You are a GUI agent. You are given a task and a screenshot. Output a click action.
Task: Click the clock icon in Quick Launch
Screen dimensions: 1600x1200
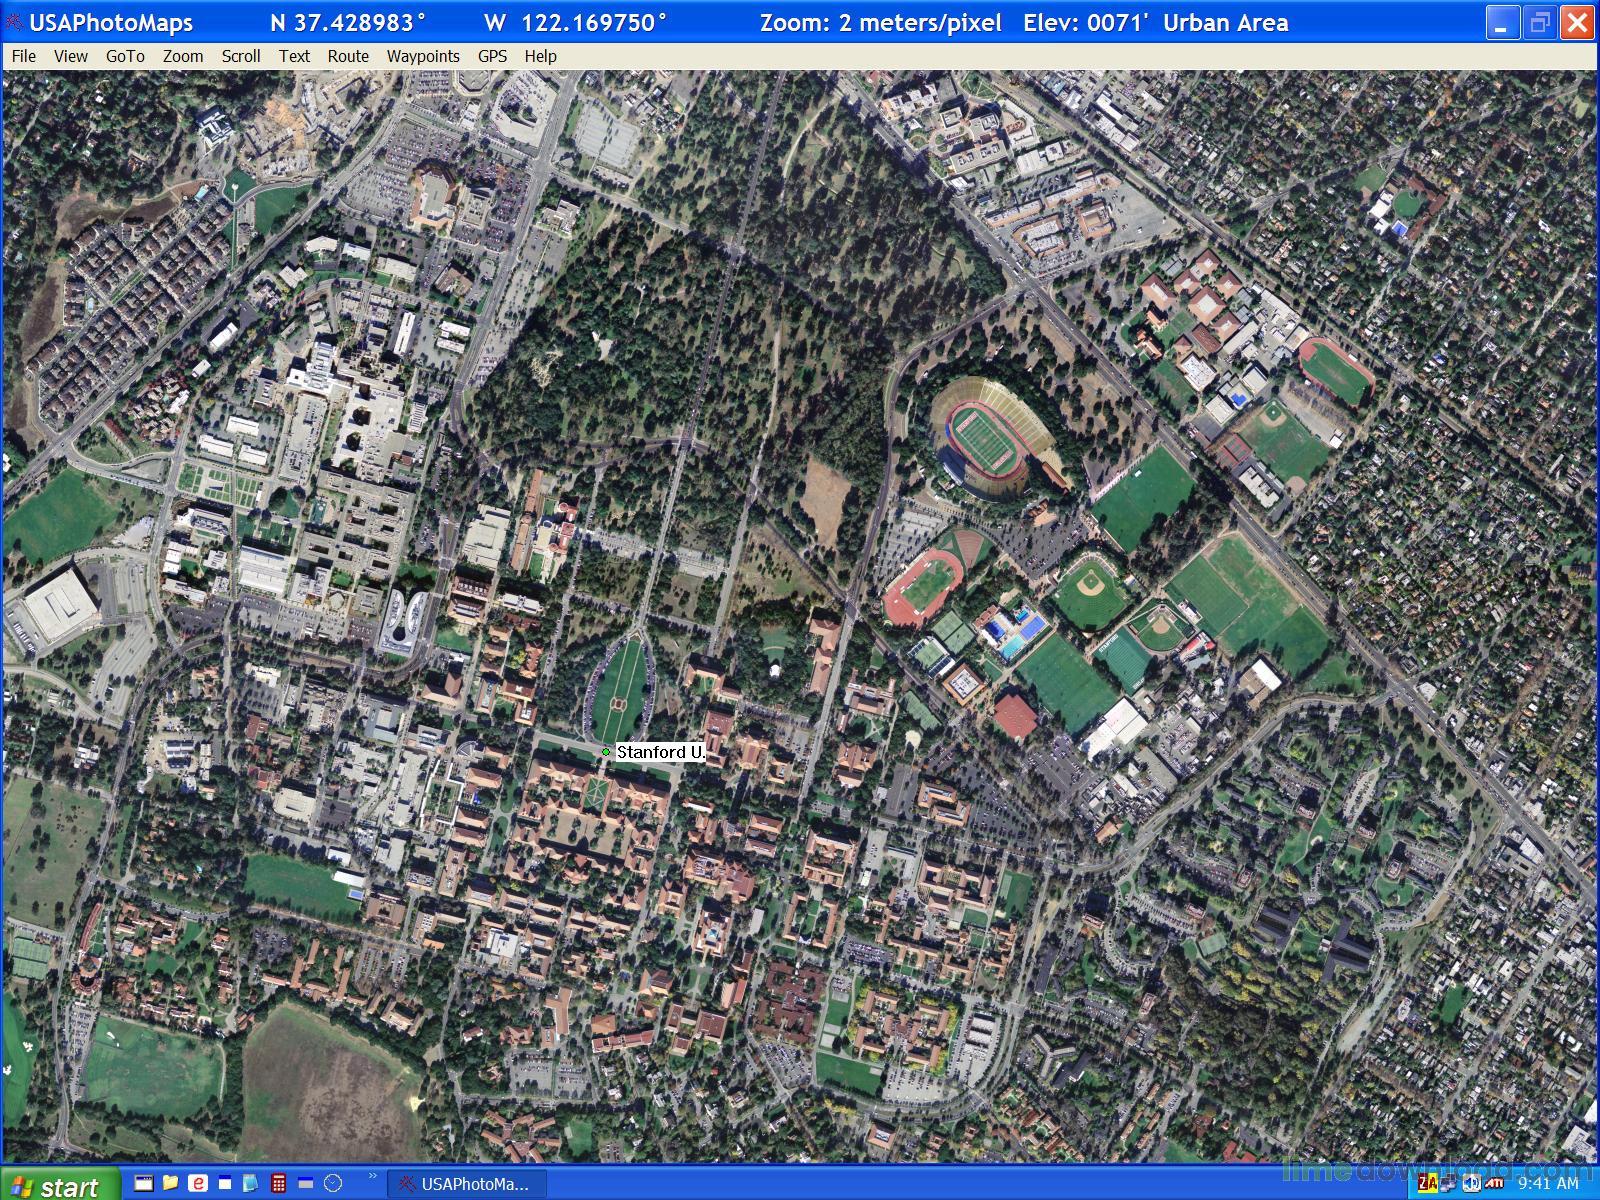[x=334, y=1184]
